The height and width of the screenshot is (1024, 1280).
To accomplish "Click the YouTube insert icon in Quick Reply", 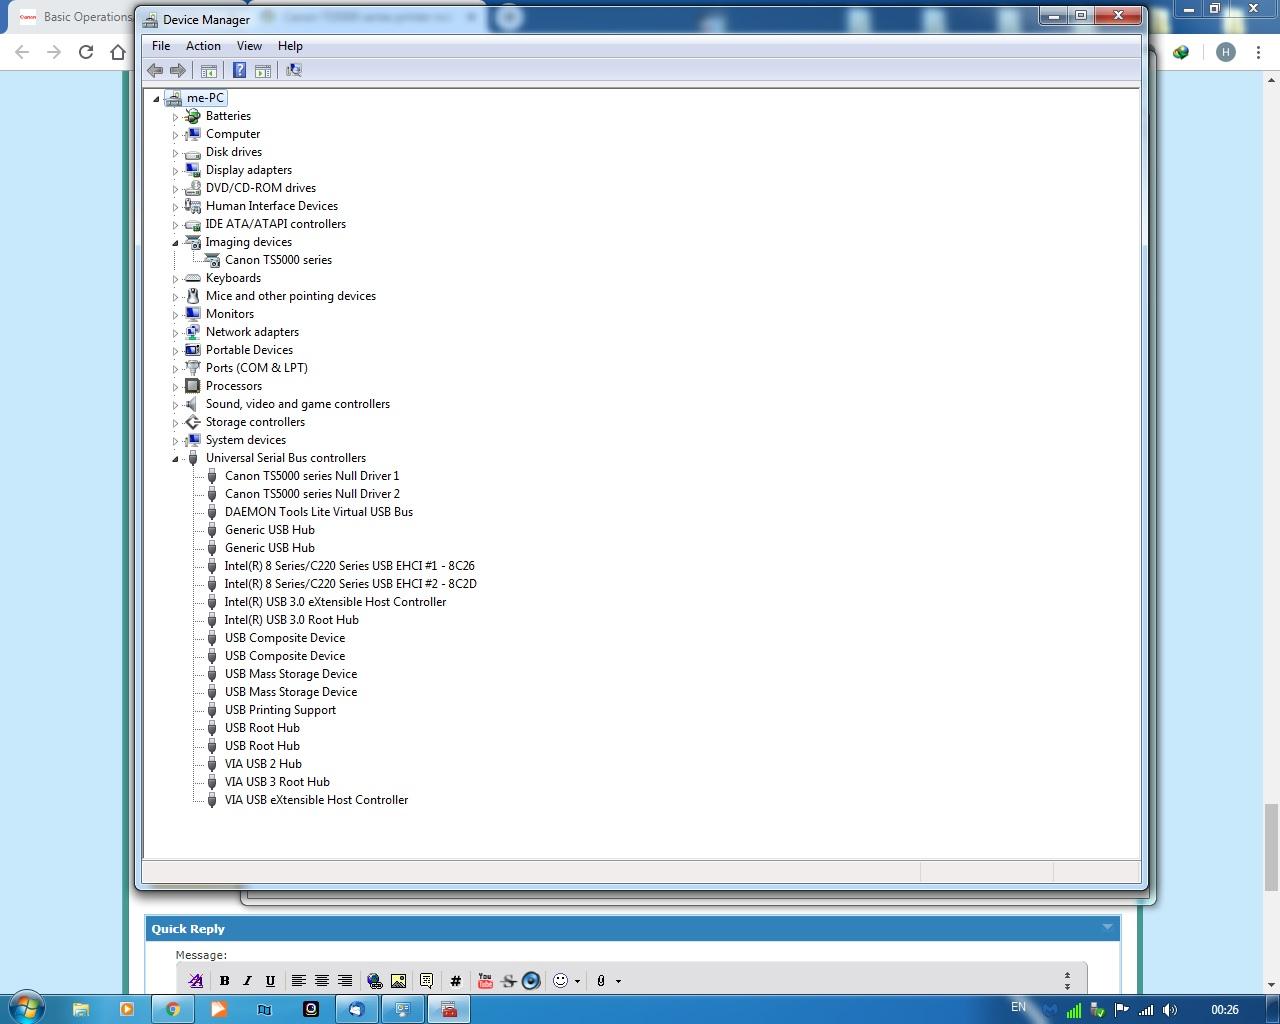I will (485, 981).
